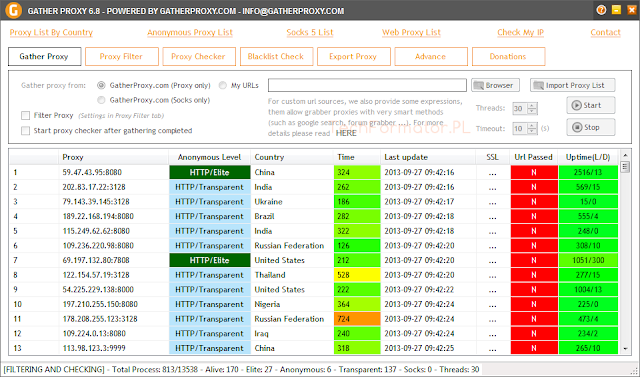Click the table scrollbar down arrow
This screenshot has height=377, width=640.
(625, 349)
